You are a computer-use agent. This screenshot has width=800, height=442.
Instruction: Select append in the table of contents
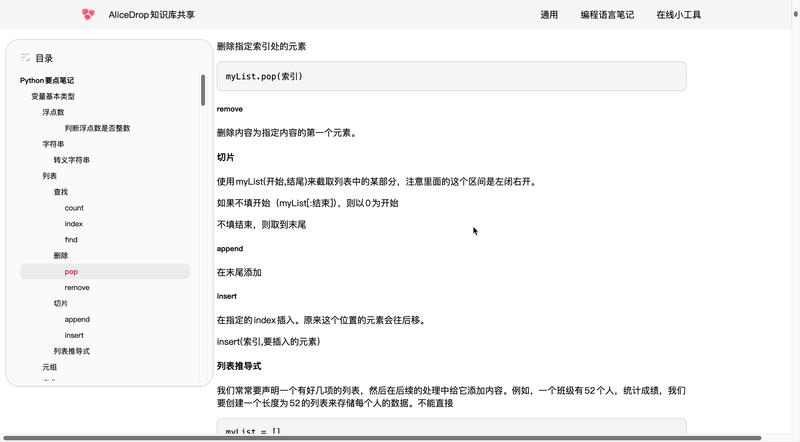click(x=77, y=319)
